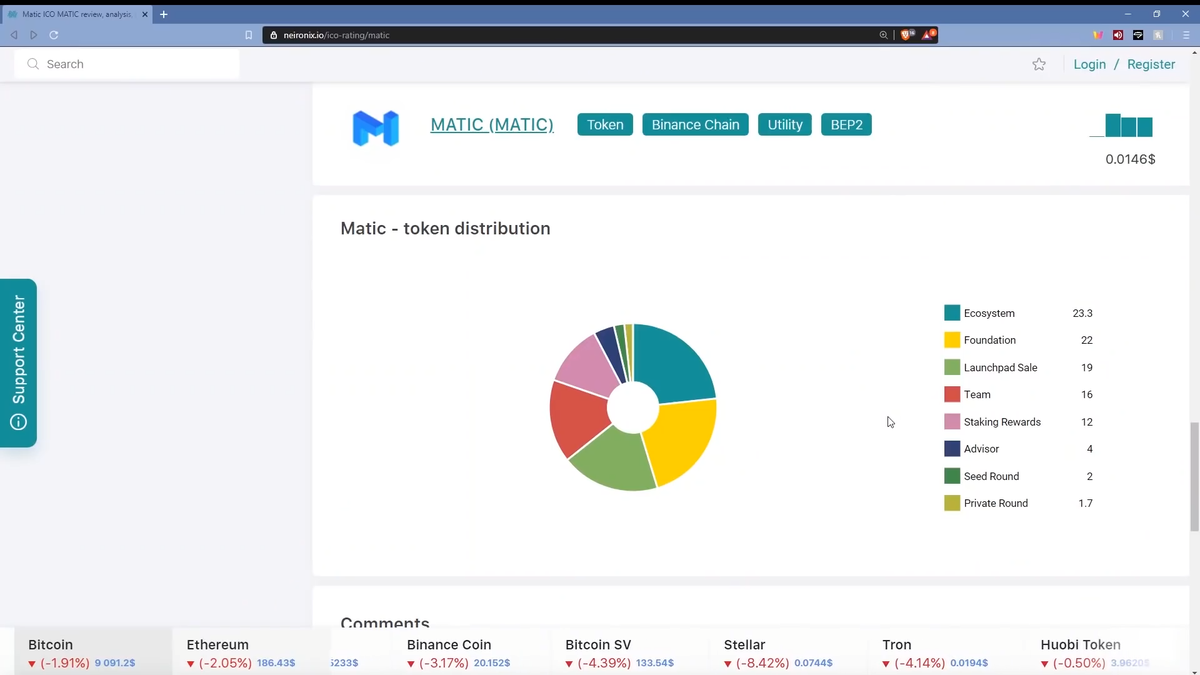Click the 1.7 Private Round value
The width and height of the screenshot is (1200, 675).
pyautogui.click(x=1085, y=503)
